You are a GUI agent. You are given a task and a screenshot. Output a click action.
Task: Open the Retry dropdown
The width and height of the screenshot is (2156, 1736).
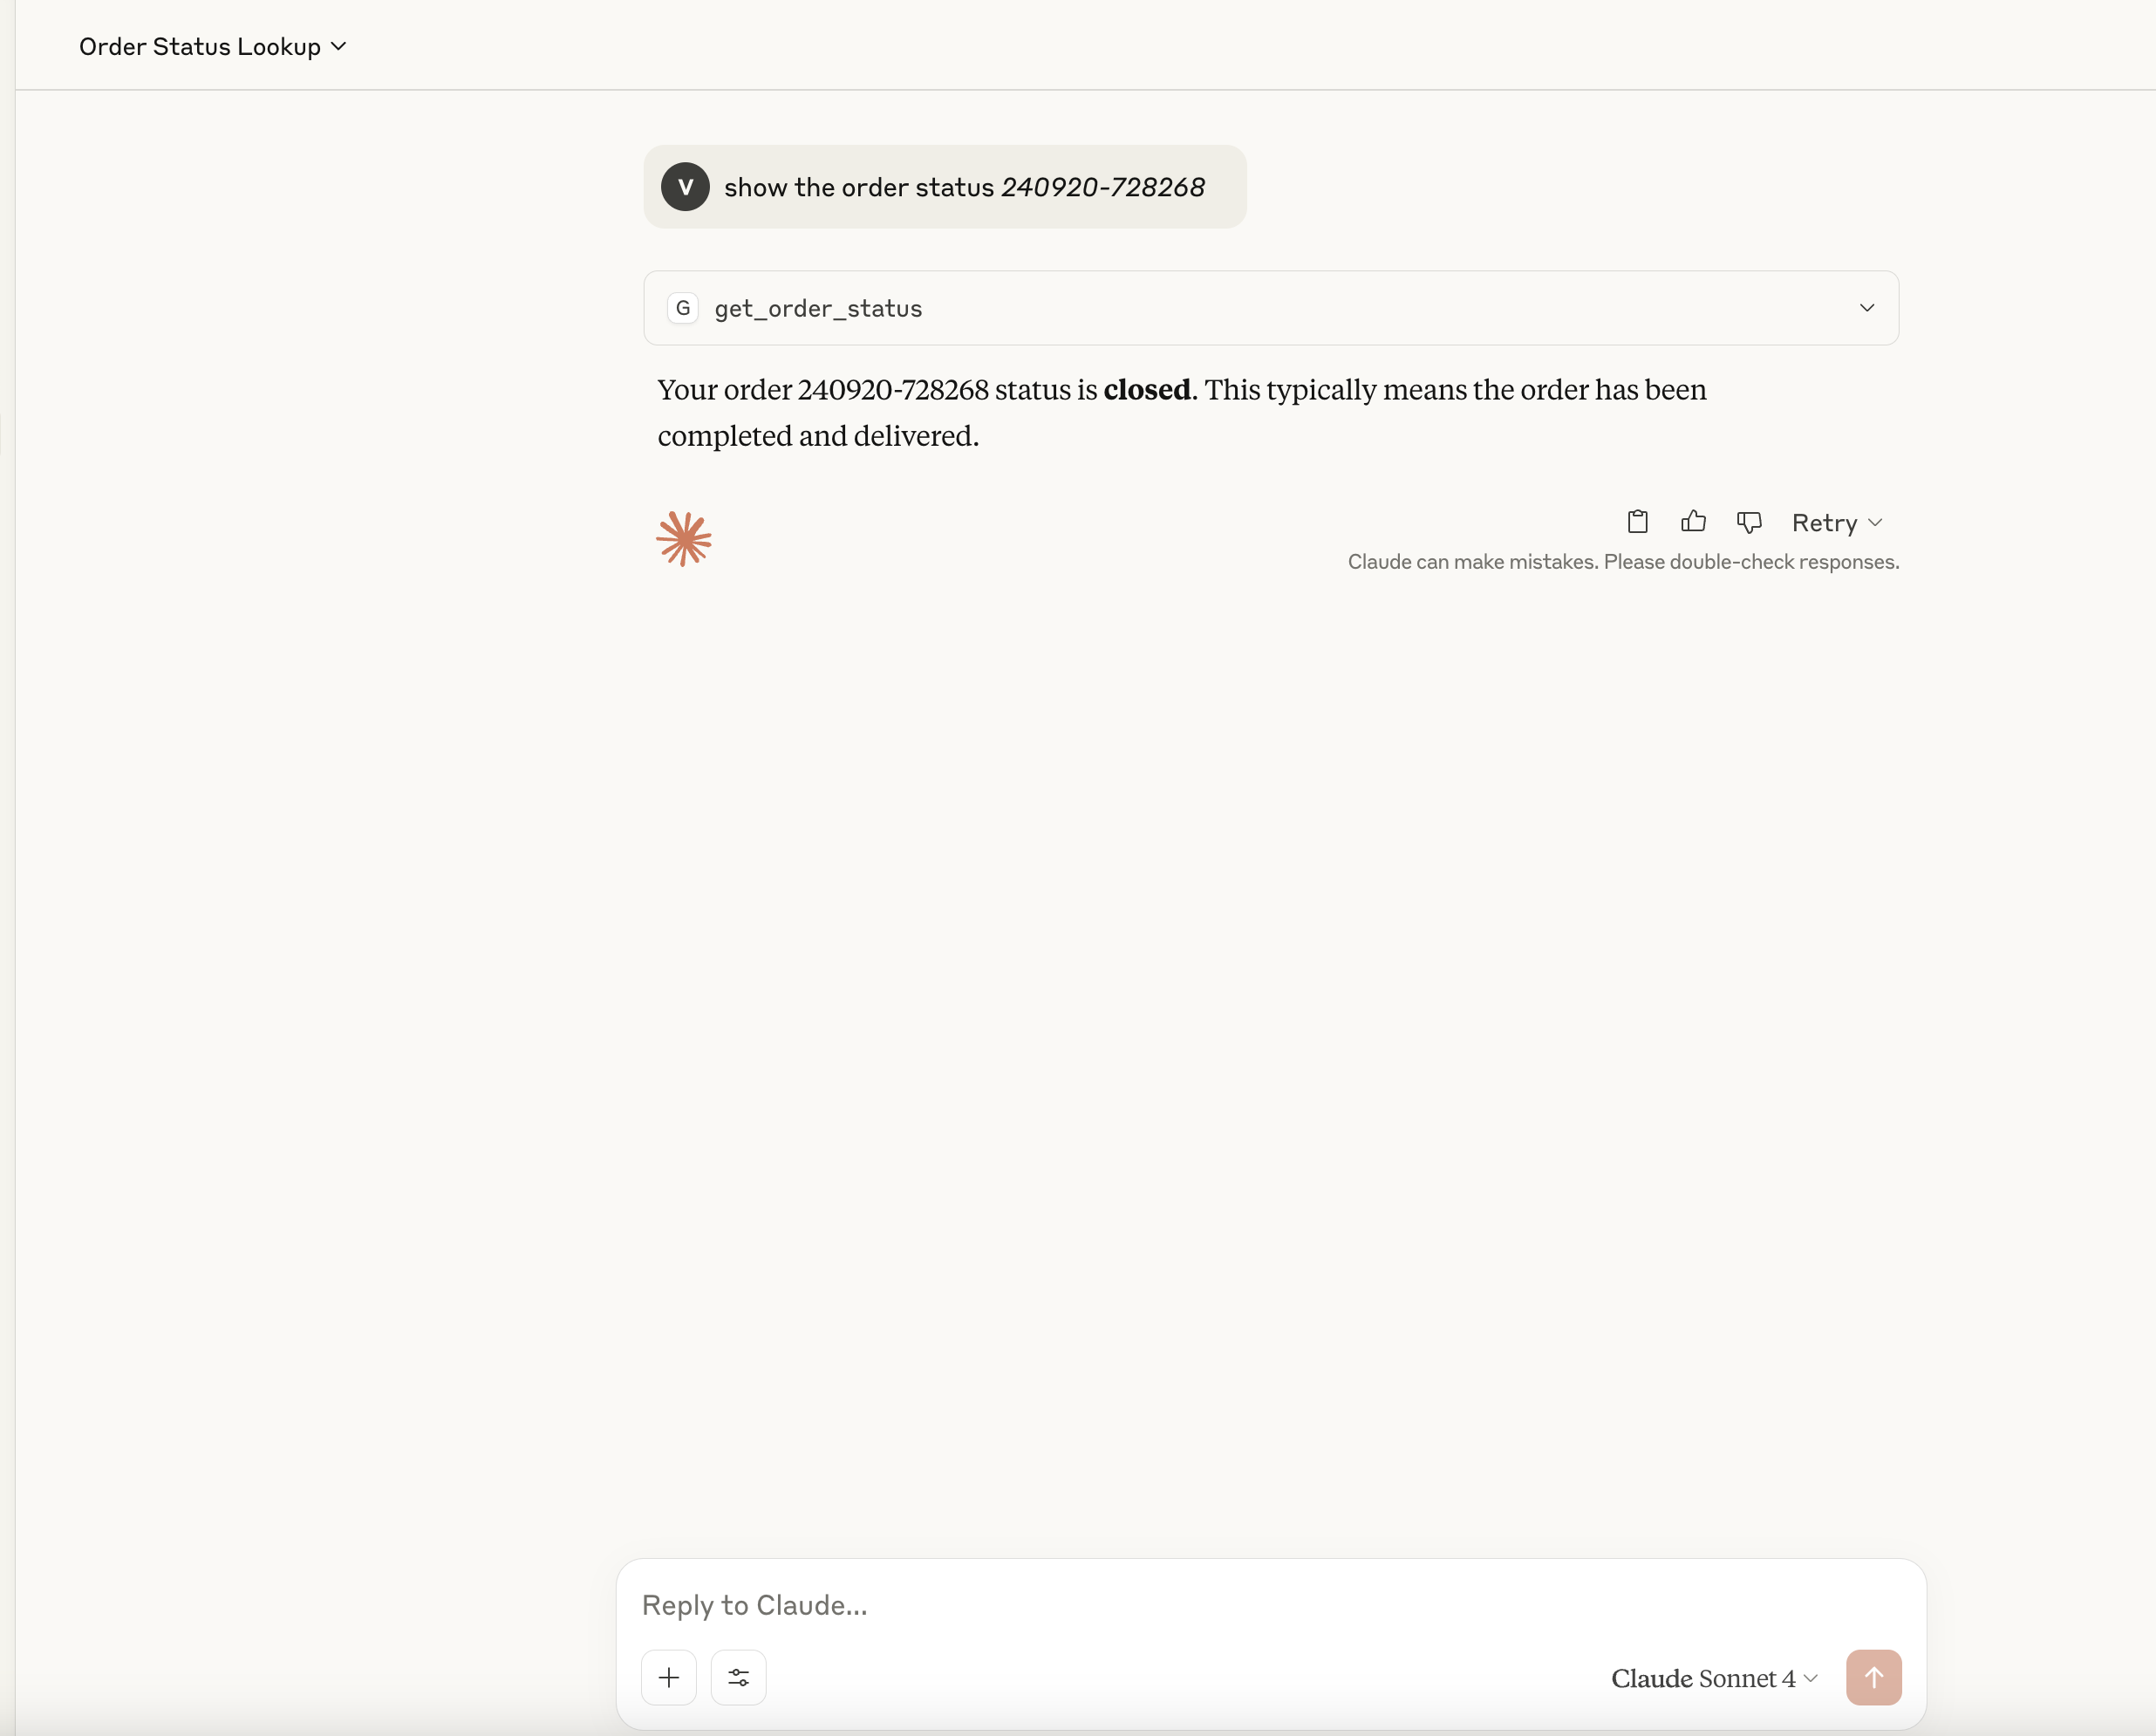pos(1836,523)
